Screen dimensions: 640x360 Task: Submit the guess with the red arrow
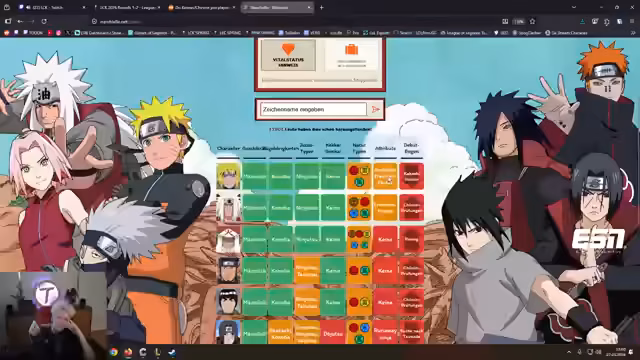click(376, 109)
